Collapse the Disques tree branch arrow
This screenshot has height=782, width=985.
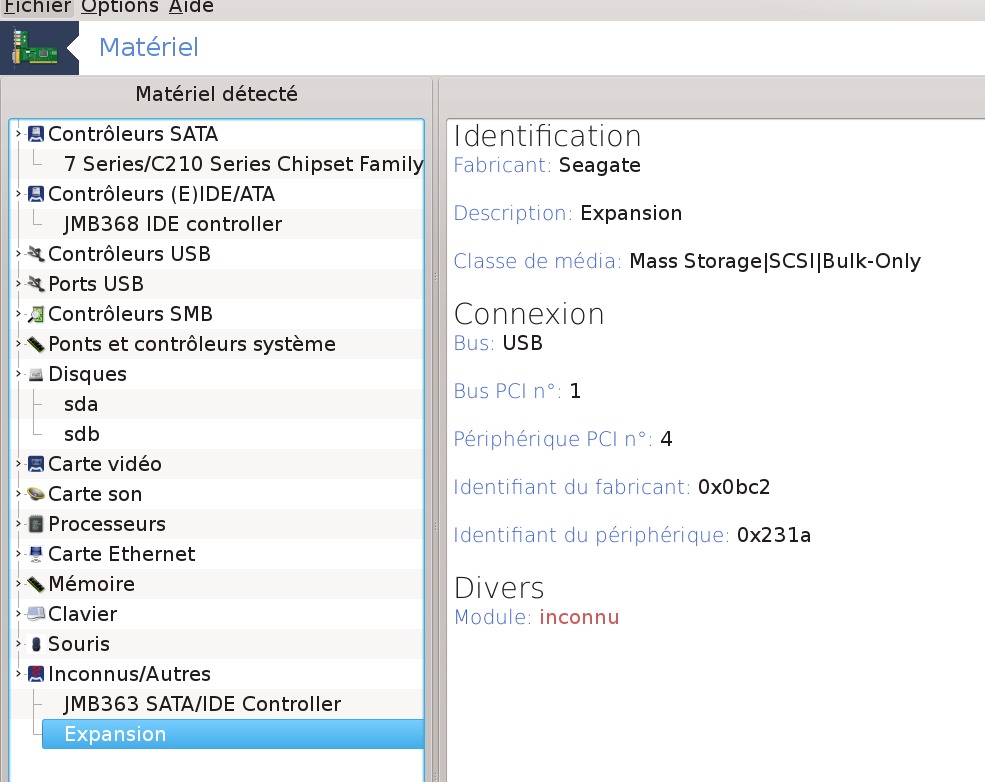click(18, 374)
